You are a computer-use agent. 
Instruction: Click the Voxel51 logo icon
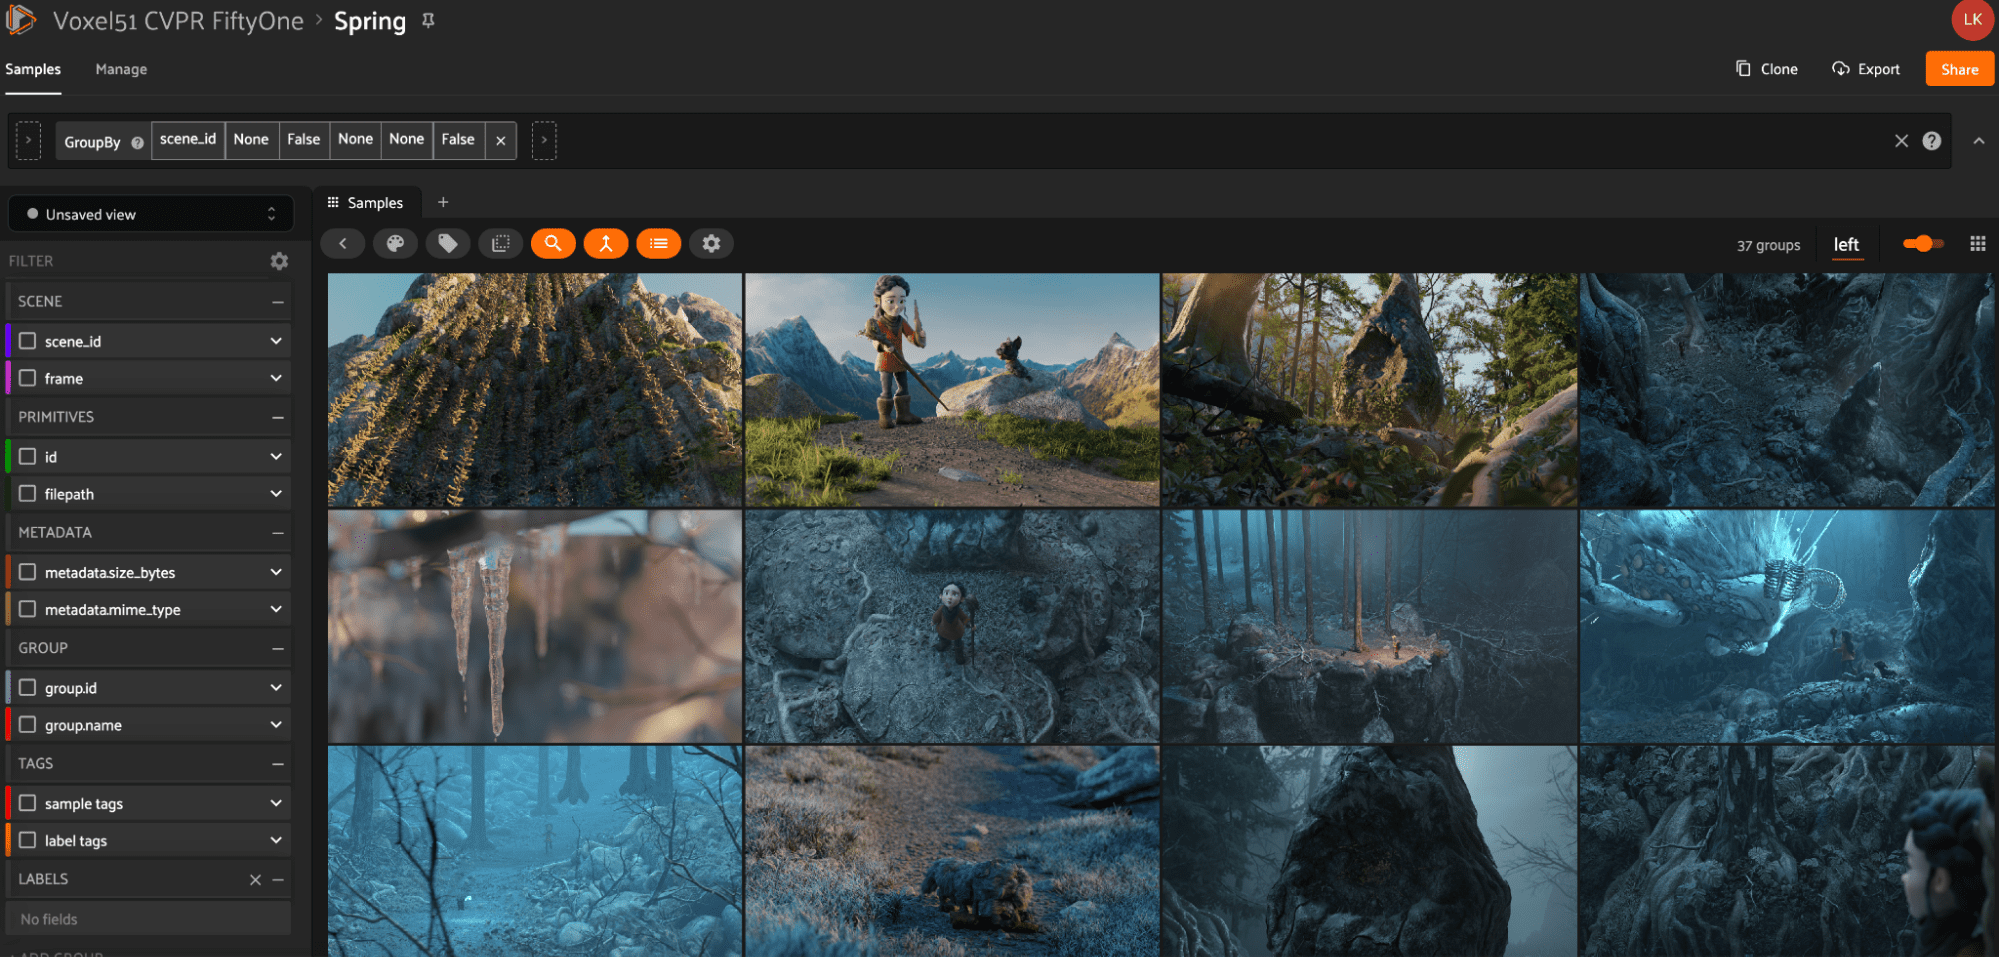coord(21,20)
